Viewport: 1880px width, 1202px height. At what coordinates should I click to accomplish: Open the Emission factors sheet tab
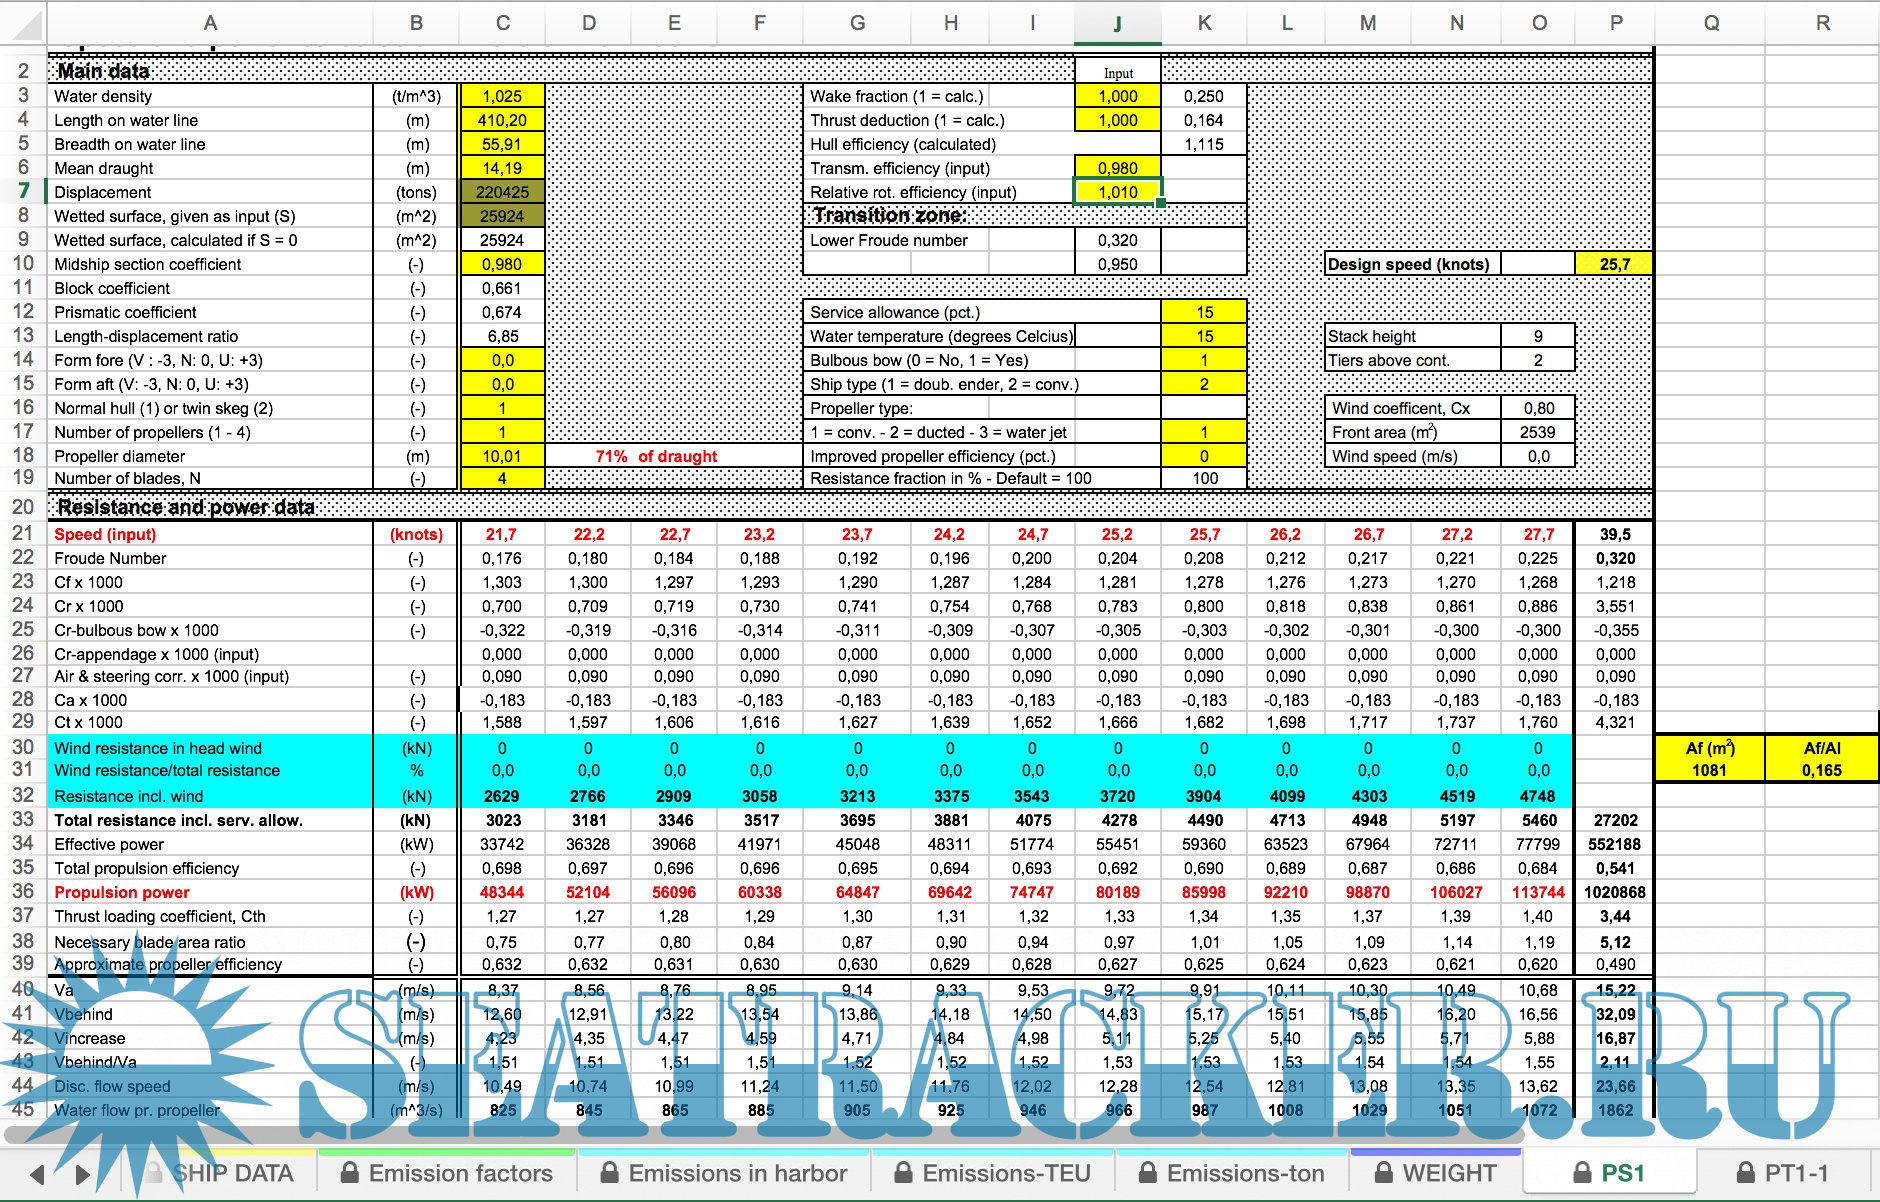click(x=446, y=1173)
